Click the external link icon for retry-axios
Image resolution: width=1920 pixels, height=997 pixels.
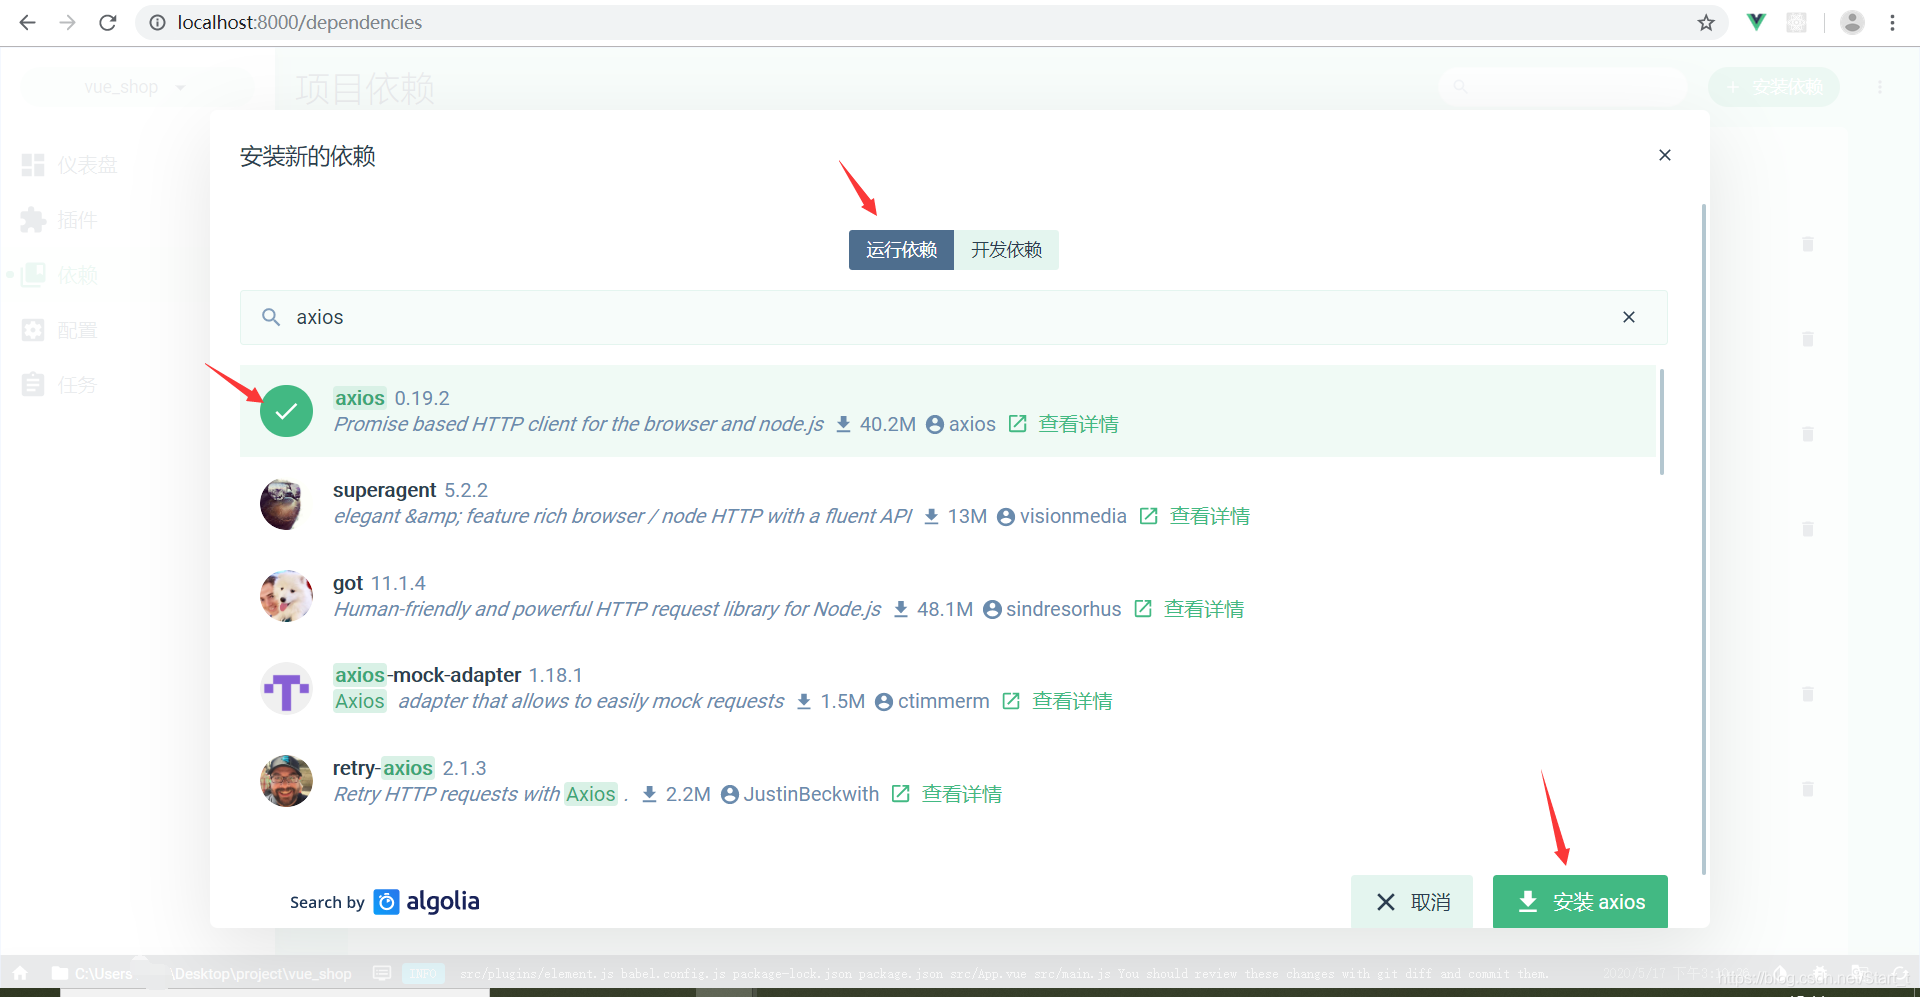tap(901, 794)
